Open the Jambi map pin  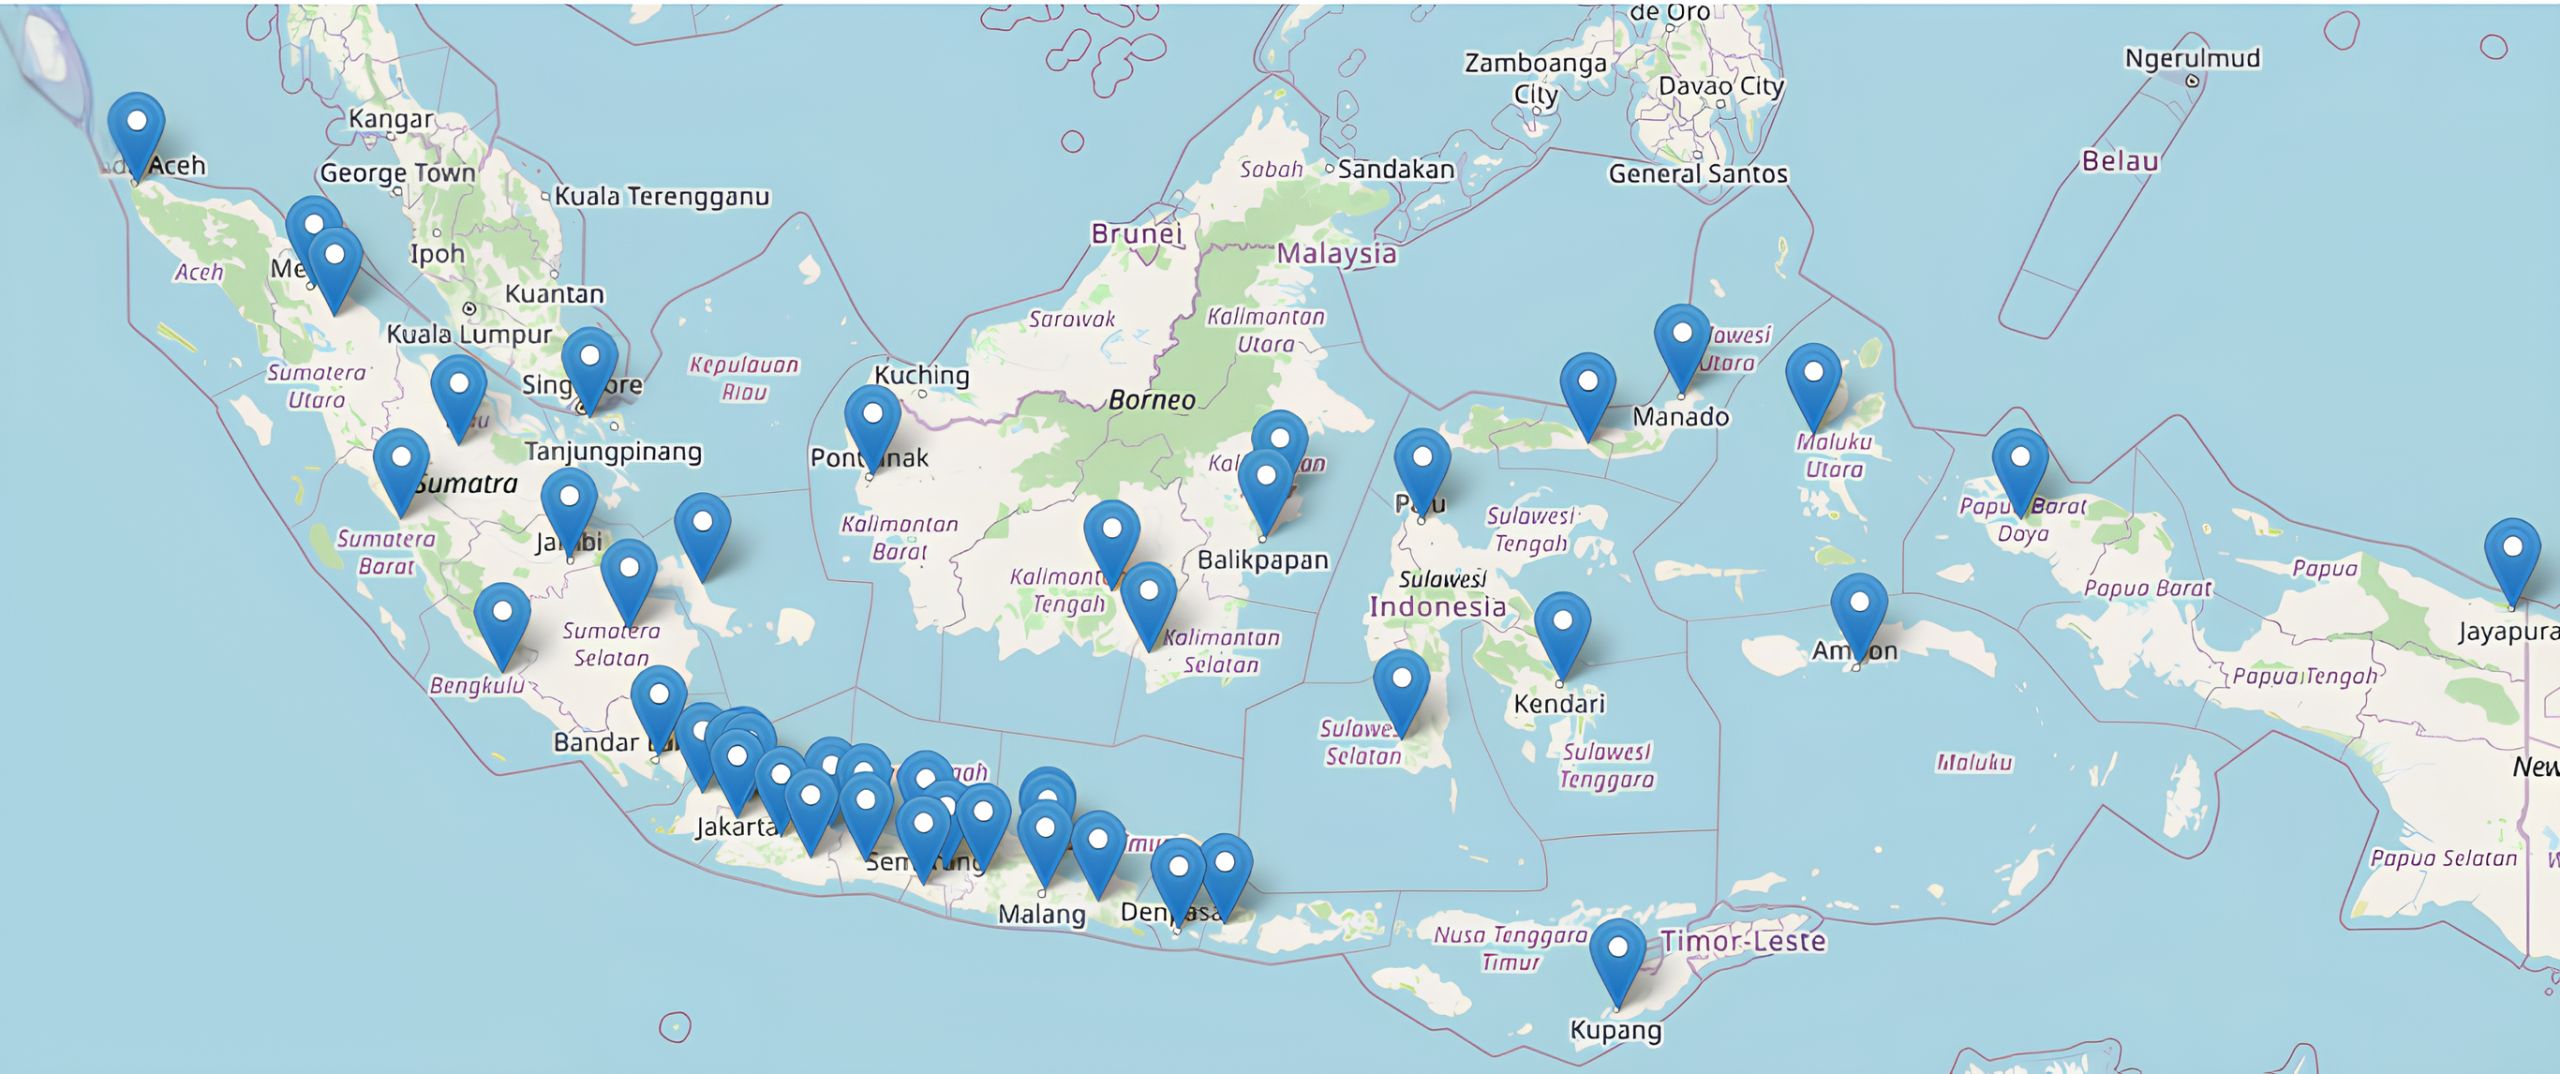click(x=569, y=505)
